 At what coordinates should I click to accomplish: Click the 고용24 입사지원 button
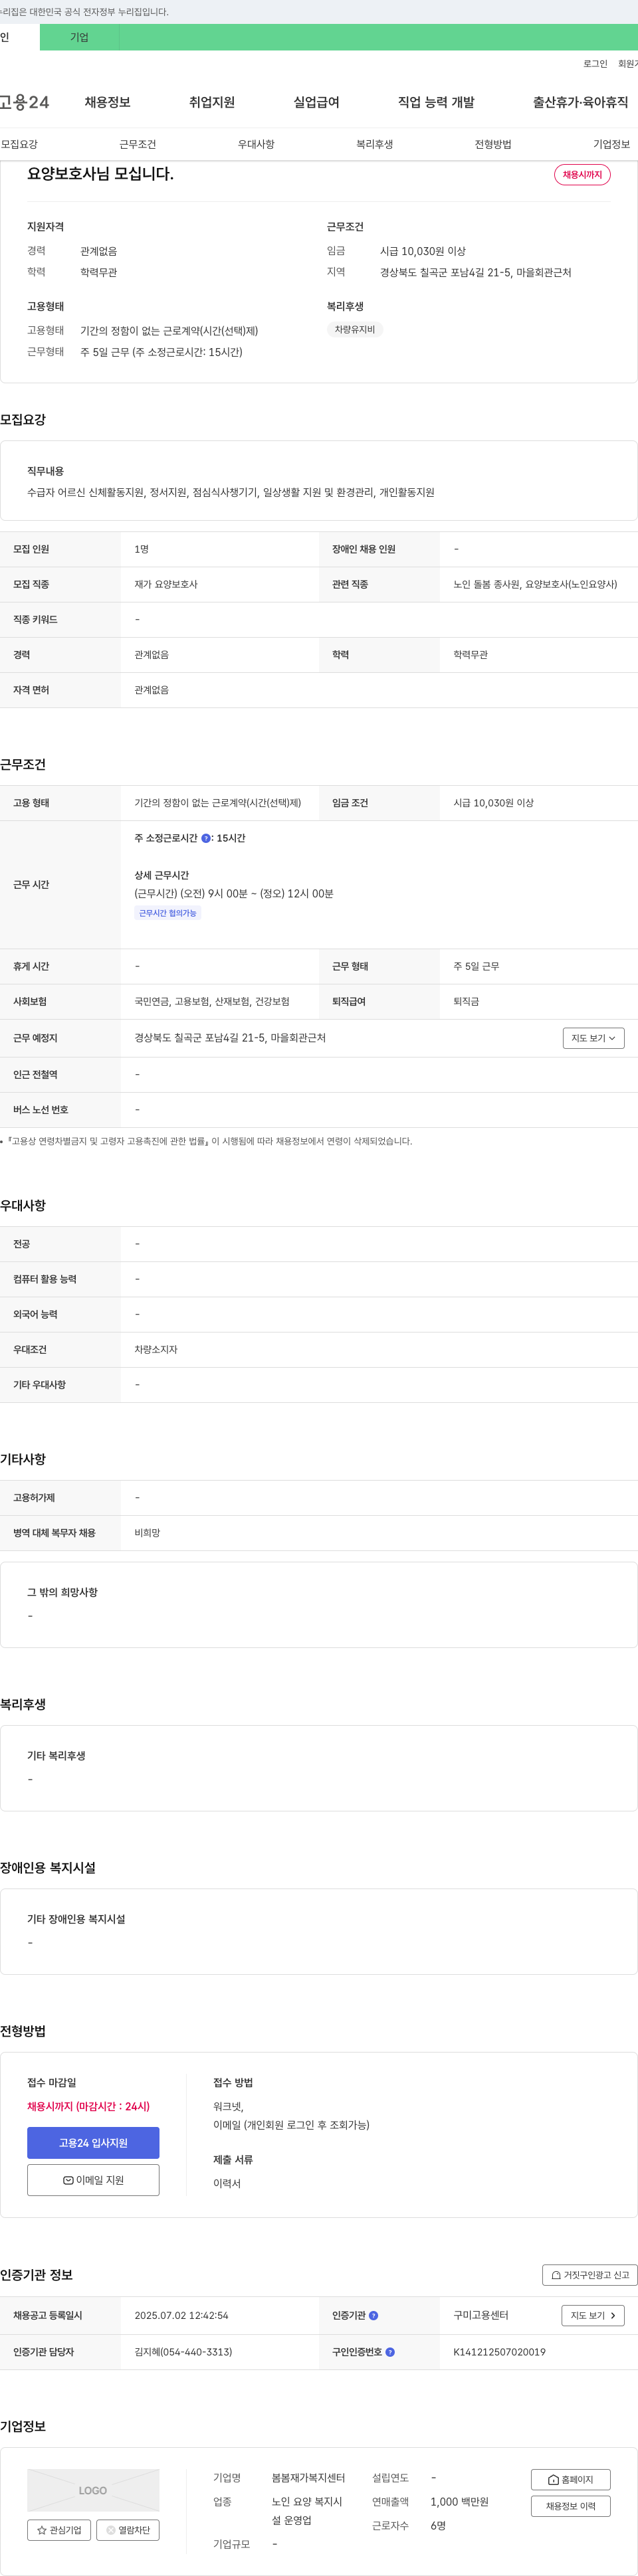click(93, 2143)
